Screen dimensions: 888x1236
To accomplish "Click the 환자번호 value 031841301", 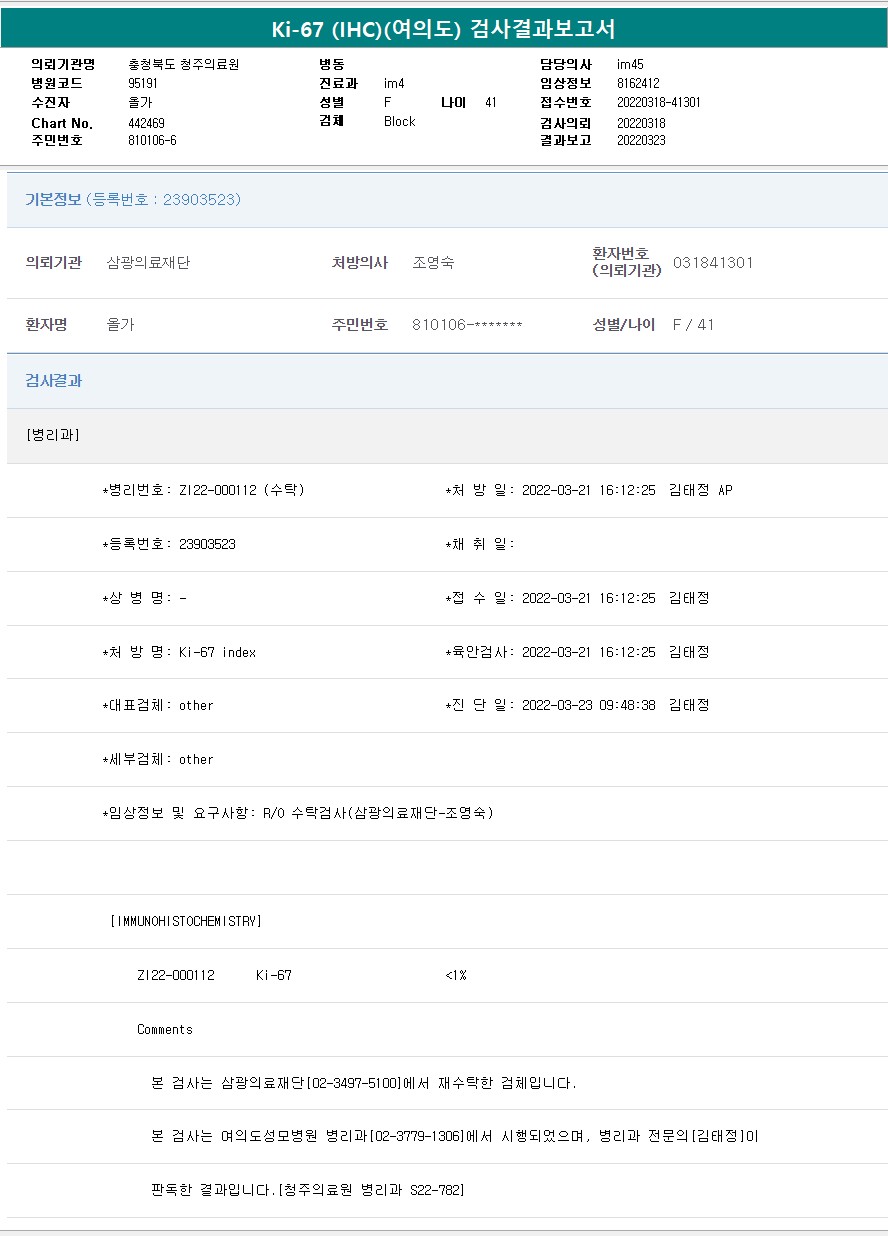I will pos(713,263).
